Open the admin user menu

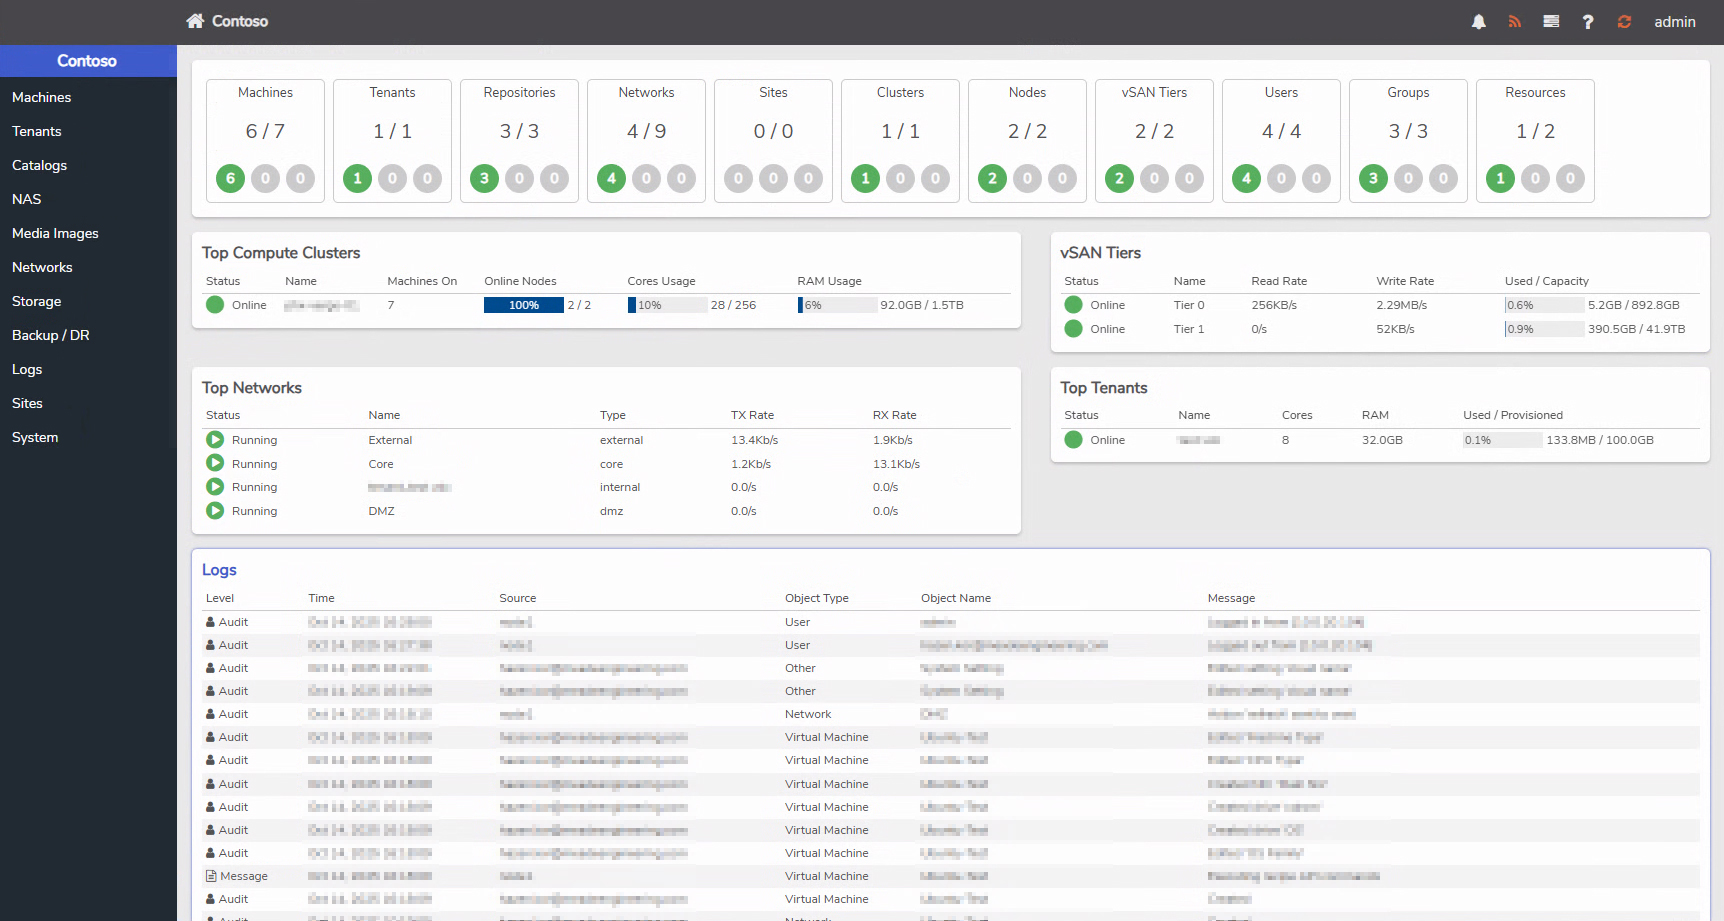[x=1674, y=22]
